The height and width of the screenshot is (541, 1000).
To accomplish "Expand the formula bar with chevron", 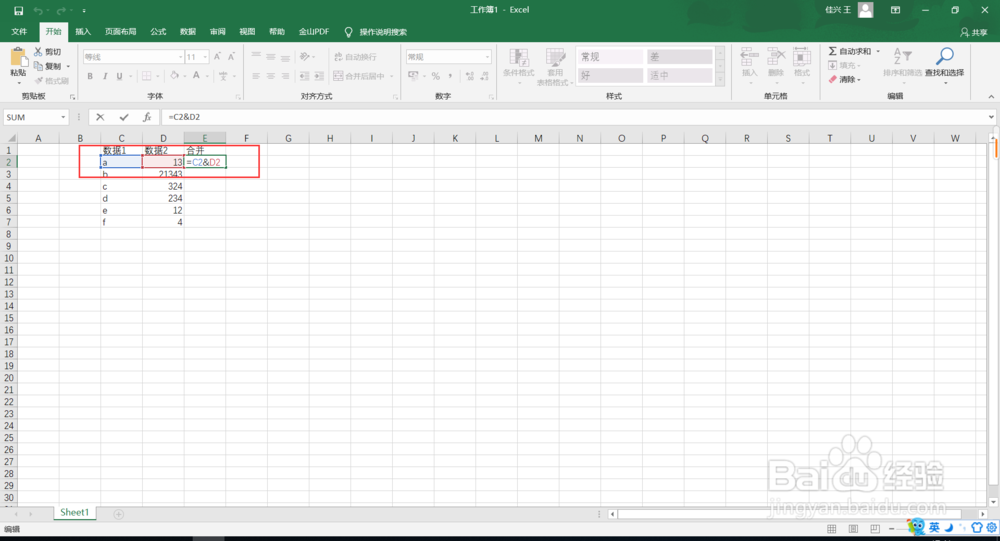I will point(991,117).
